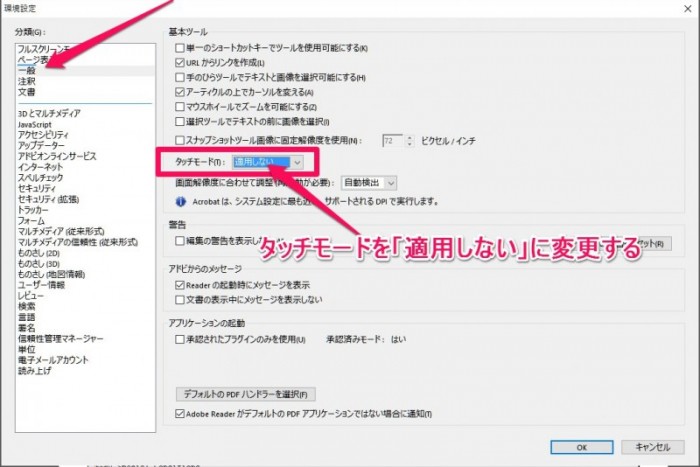This screenshot has width=700, height=467.
Task: Select ものさし (2D) category
Action: click(x=39, y=253)
